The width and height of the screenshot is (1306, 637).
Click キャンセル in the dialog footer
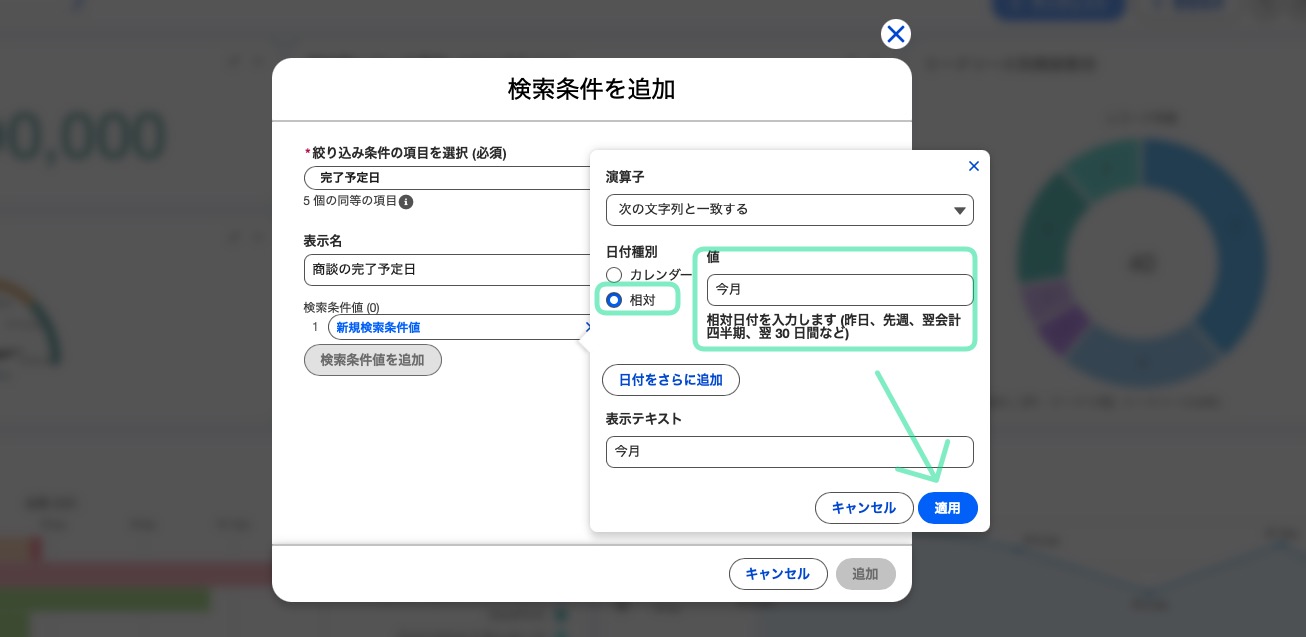pyautogui.click(x=778, y=574)
